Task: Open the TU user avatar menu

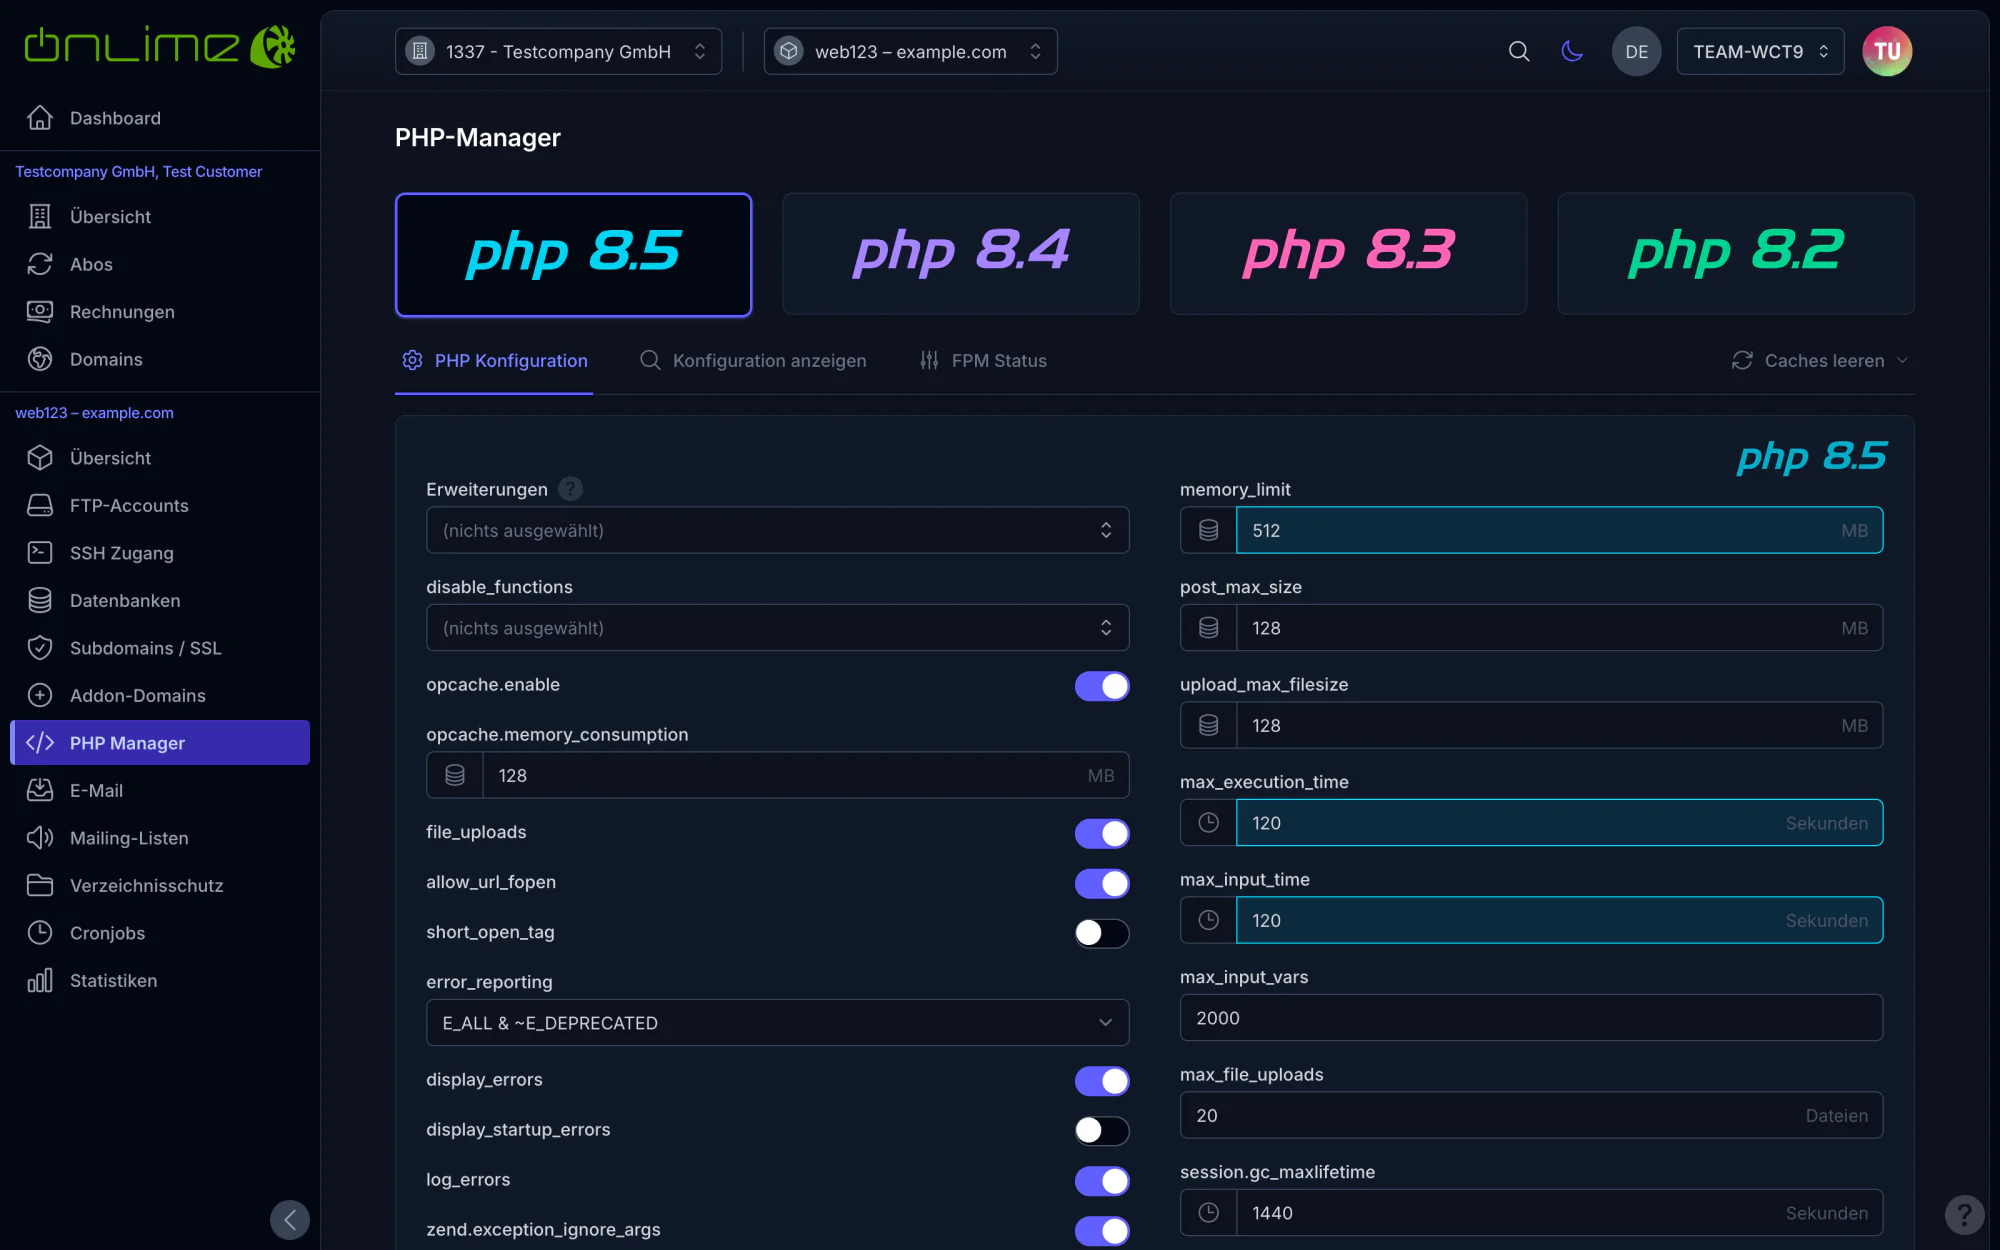Action: tap(1887, 51)
